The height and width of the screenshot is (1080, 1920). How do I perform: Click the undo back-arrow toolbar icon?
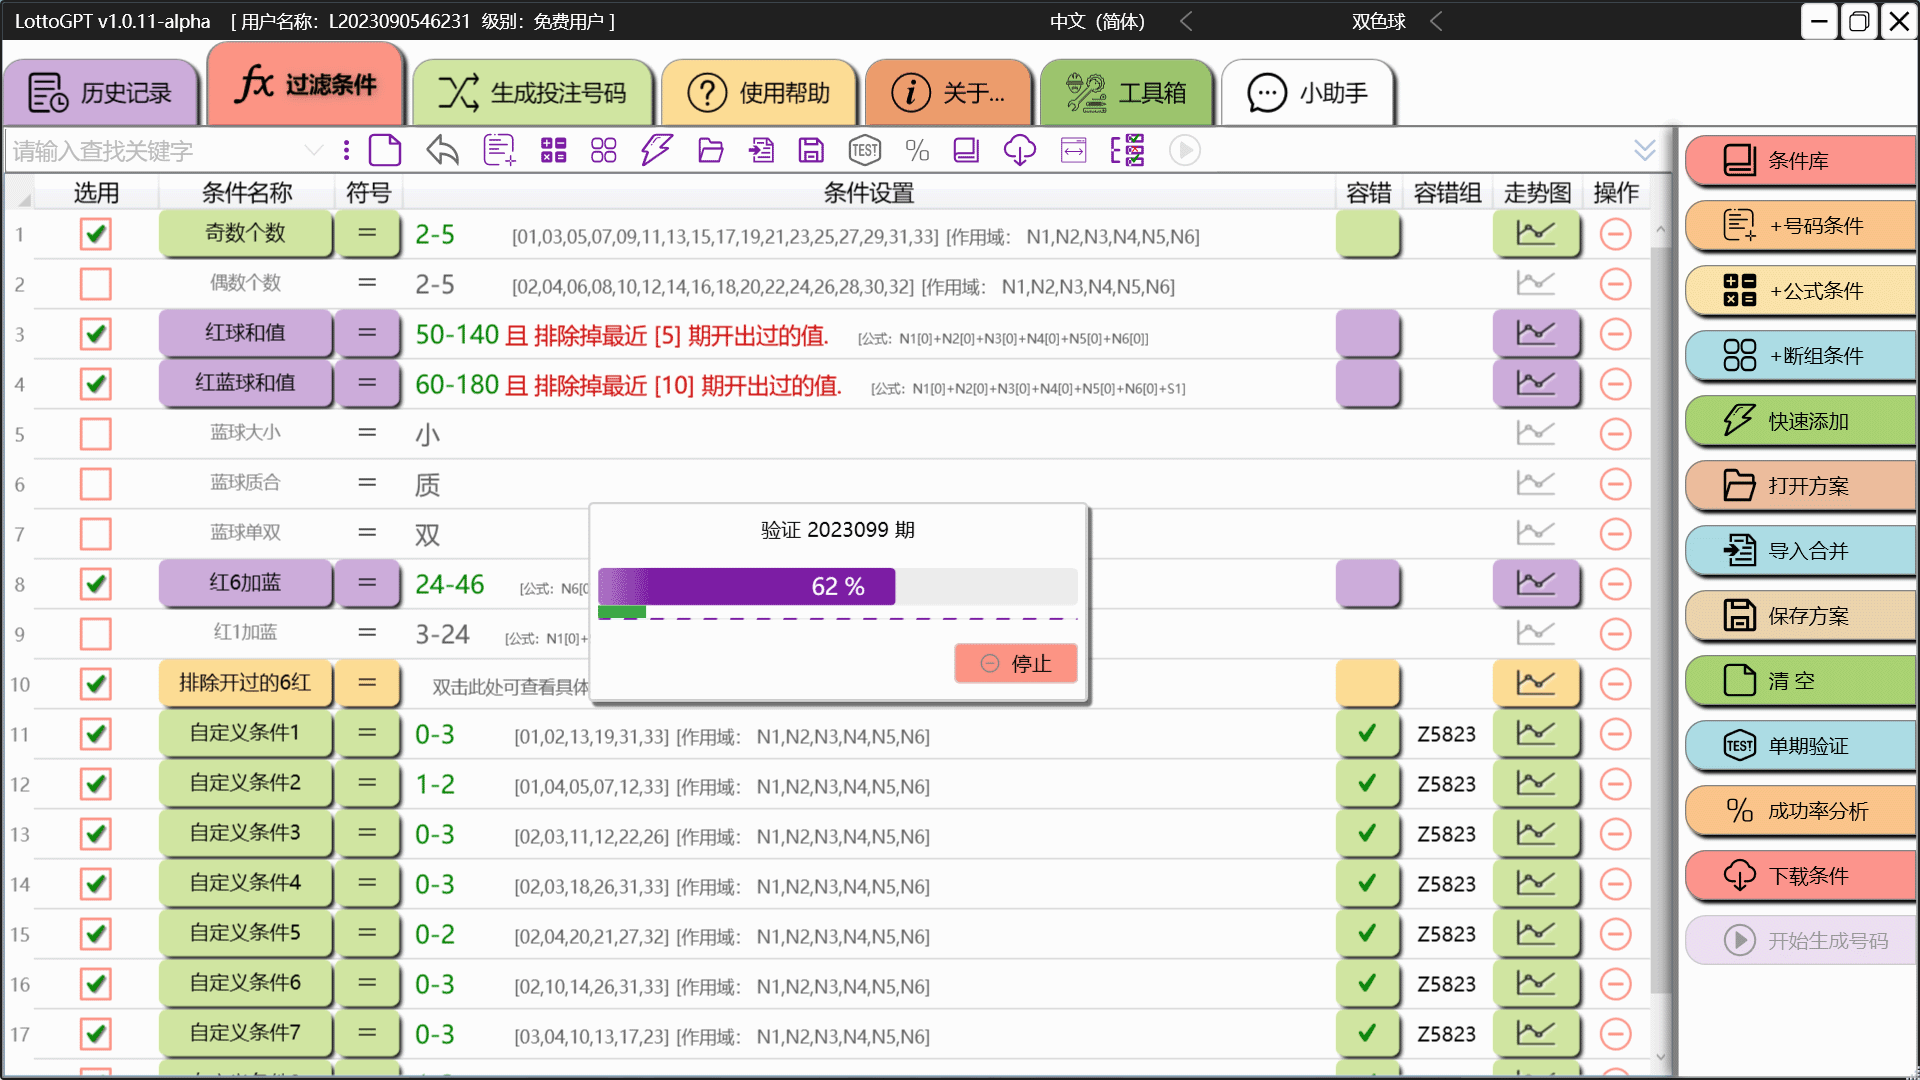coord(442,151)
